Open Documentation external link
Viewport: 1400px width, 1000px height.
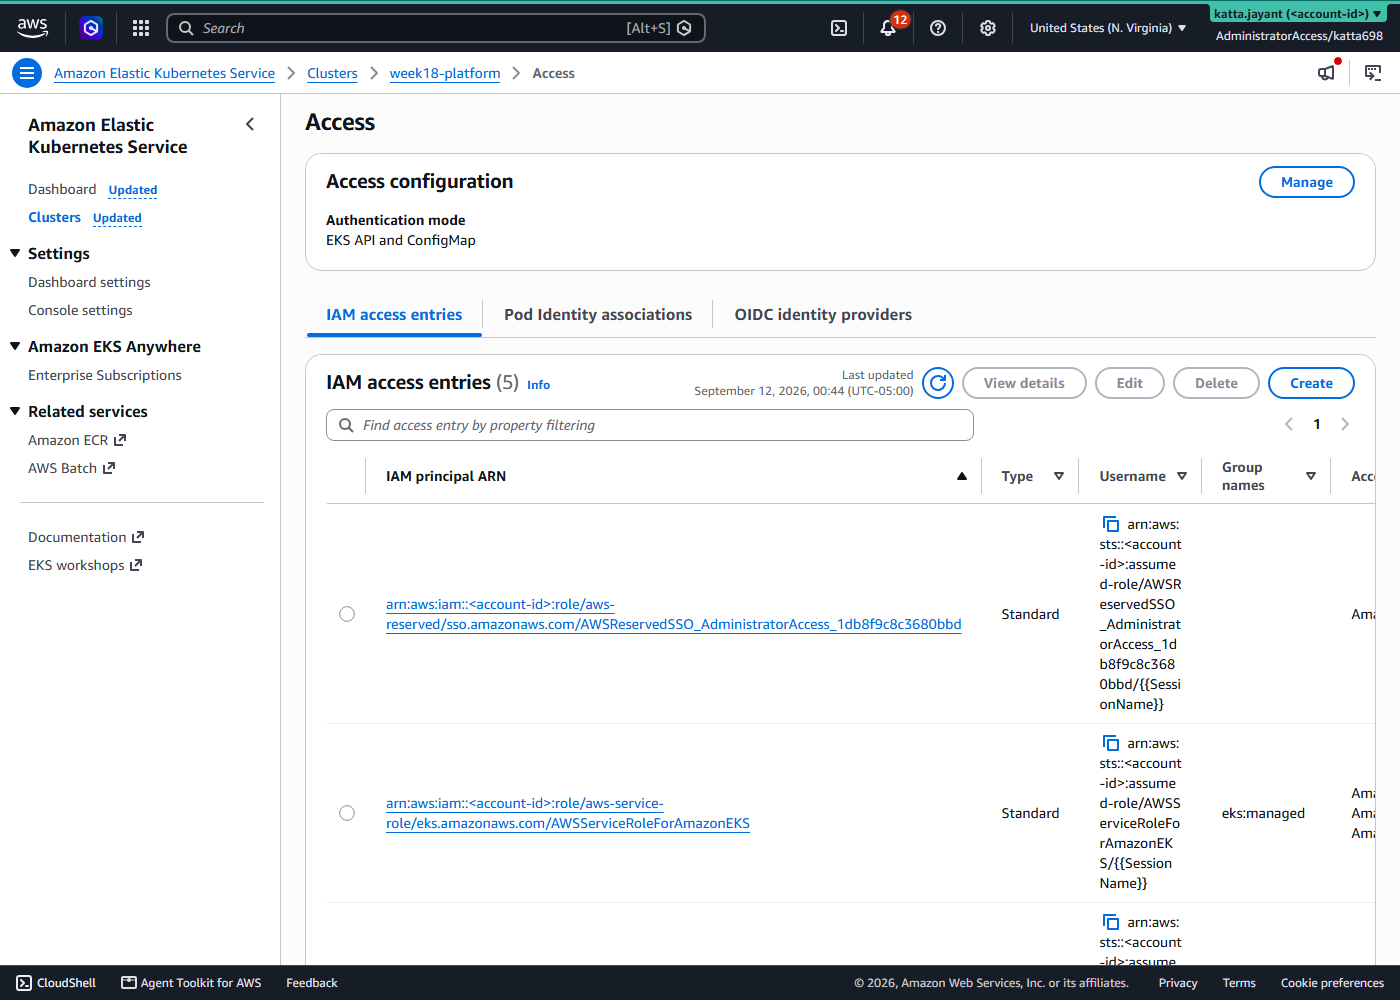(x=86, y=537)
